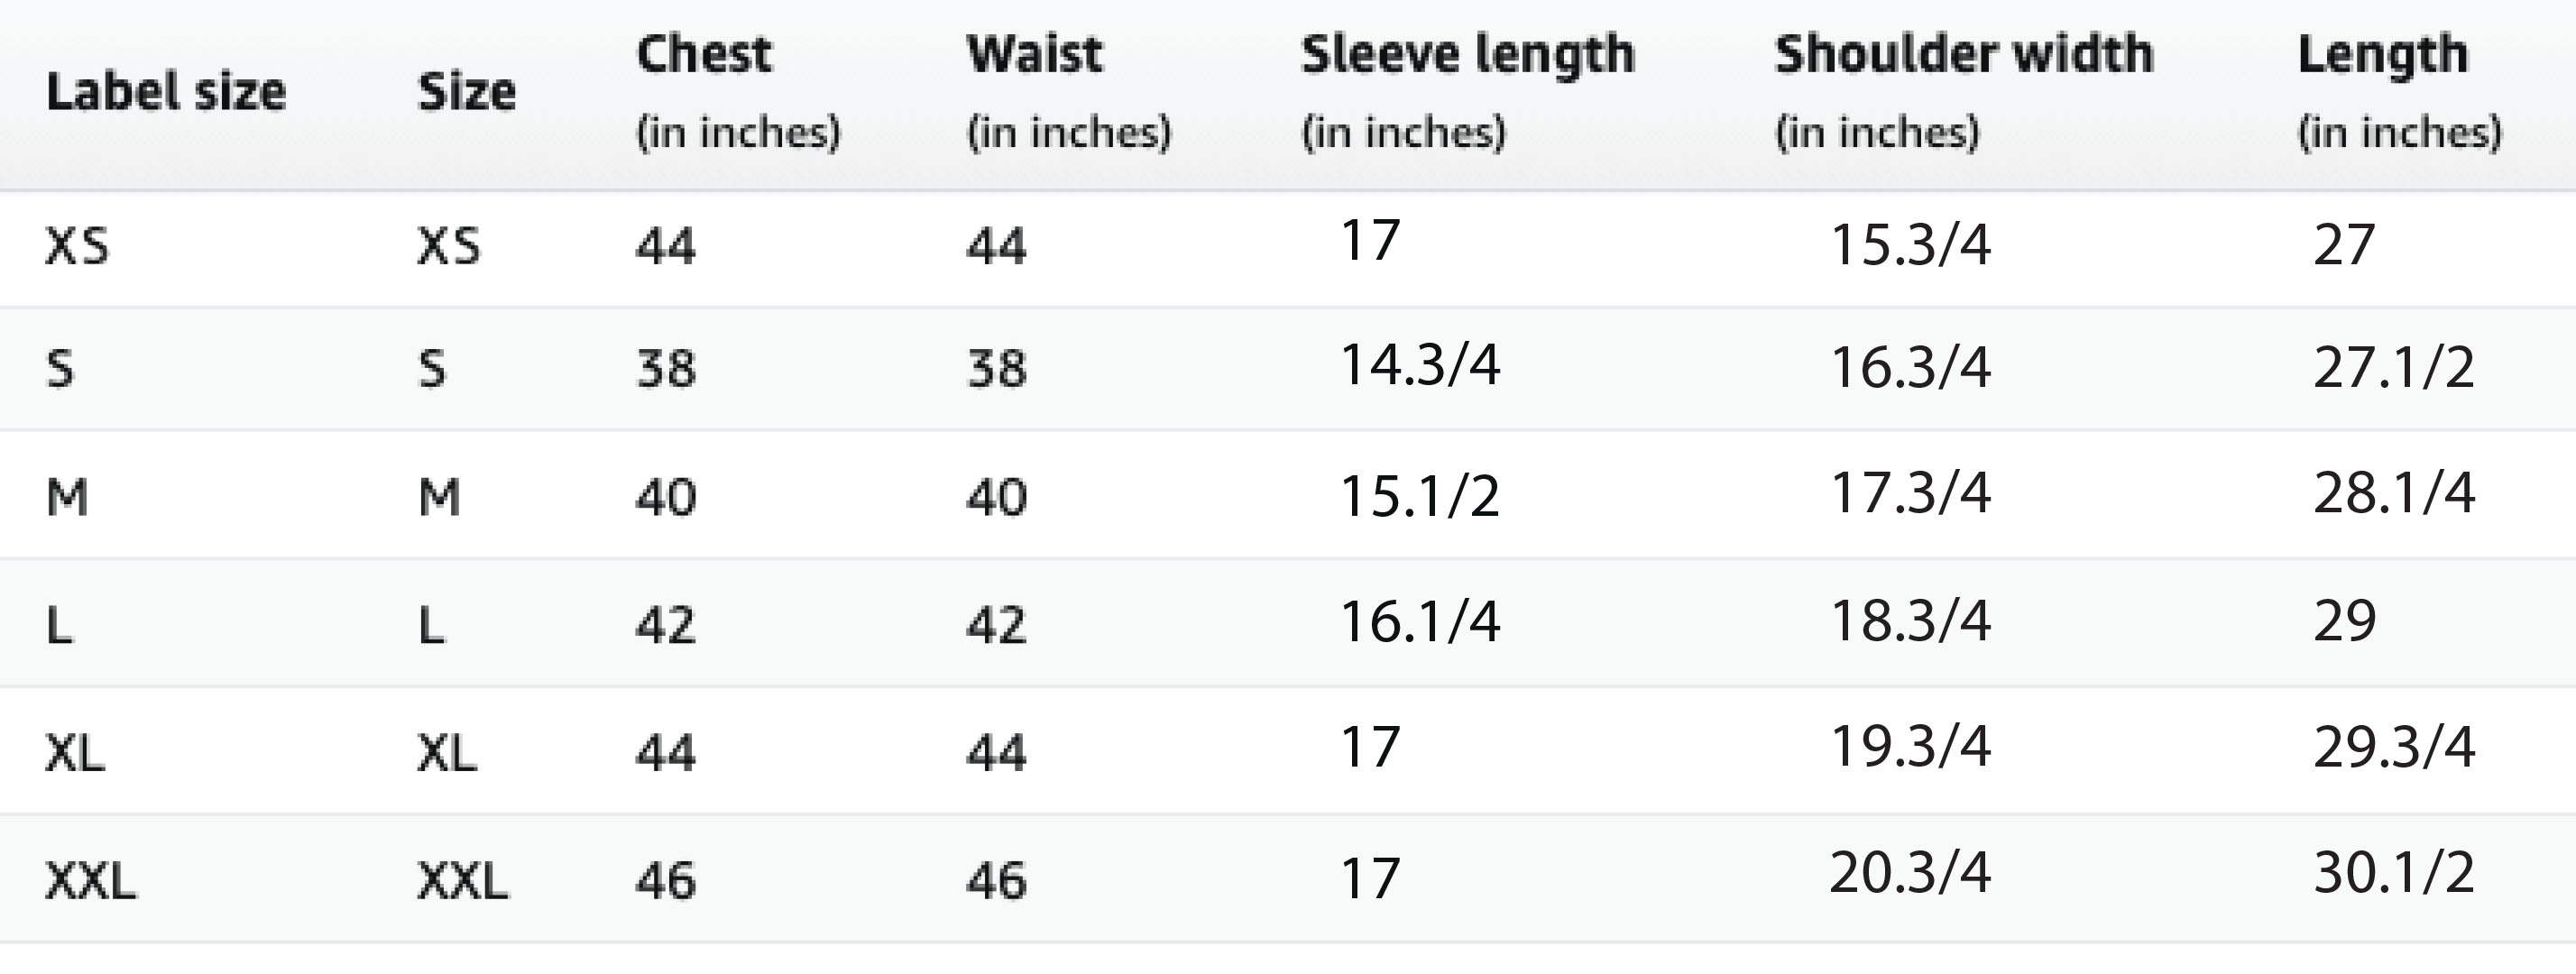Select the XXL label size cell

tap(91, 881)
